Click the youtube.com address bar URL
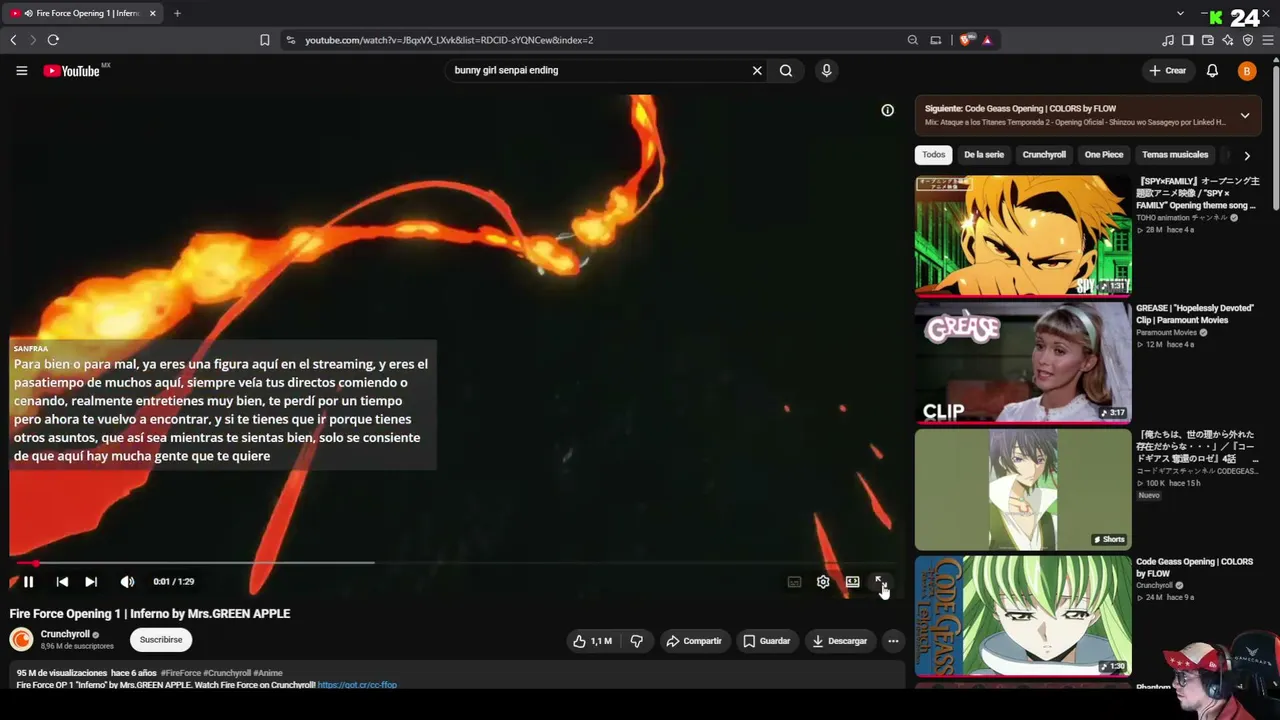Screen dimensions: 1280x720 (x=449, y=40)
